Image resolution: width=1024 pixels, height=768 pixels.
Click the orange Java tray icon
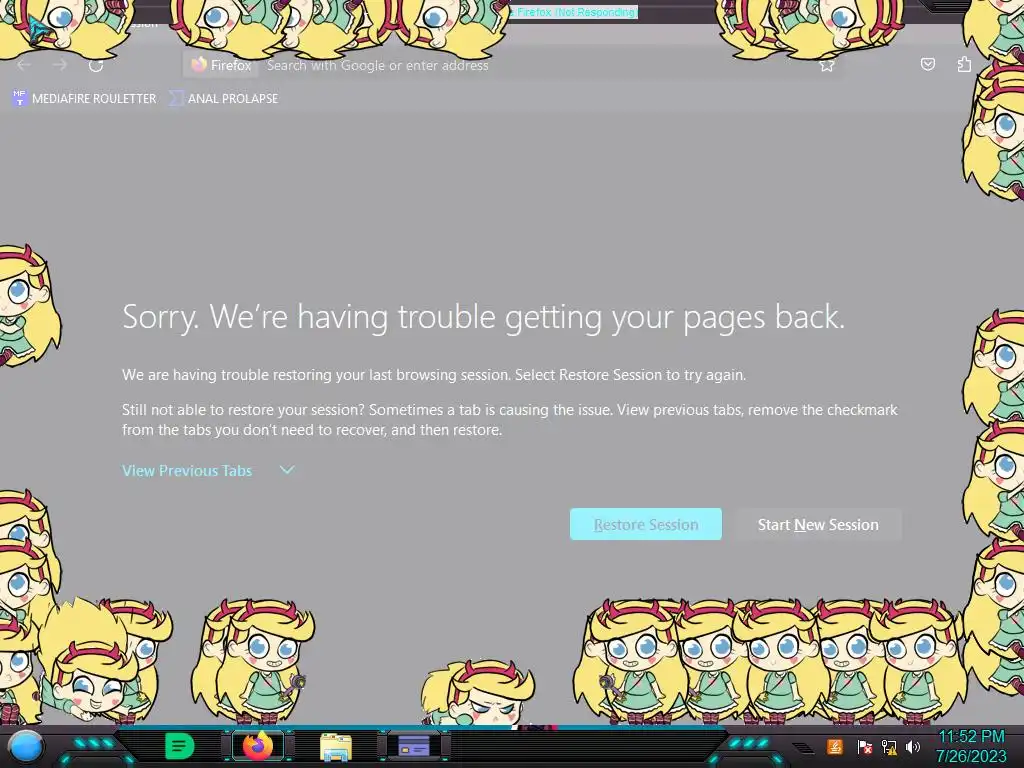pyautogui.click(x=835, y=746)
